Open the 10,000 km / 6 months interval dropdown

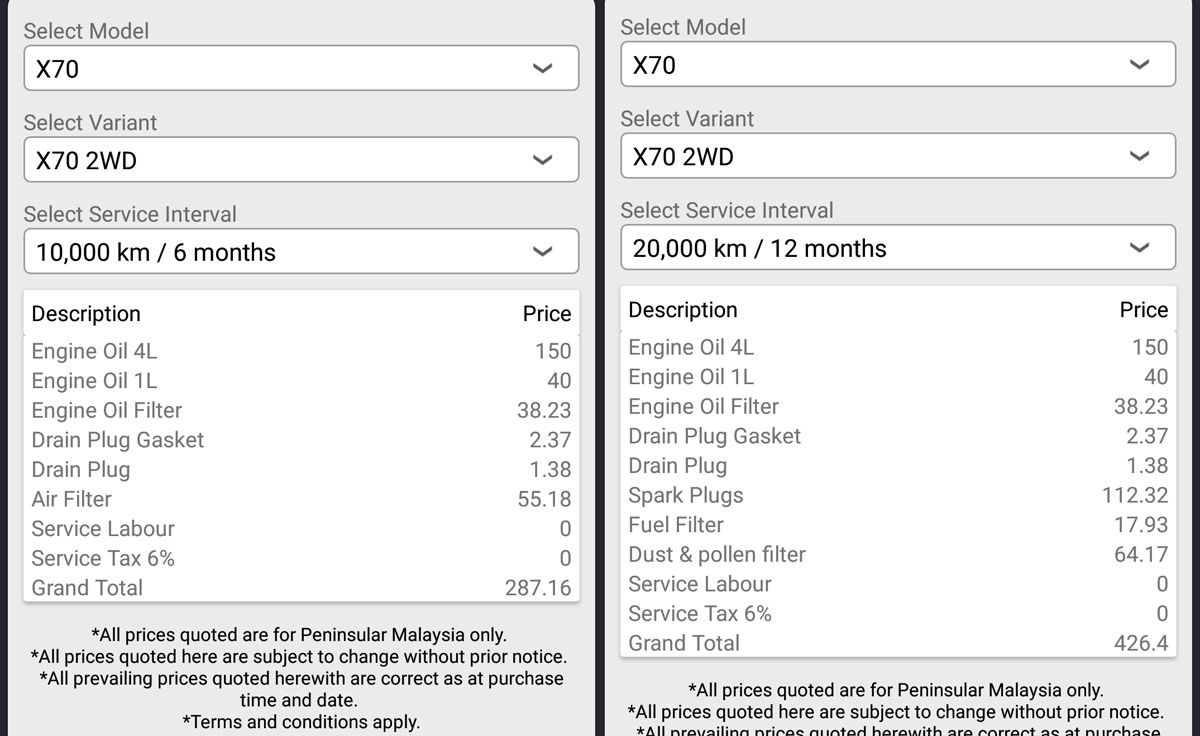300,252
